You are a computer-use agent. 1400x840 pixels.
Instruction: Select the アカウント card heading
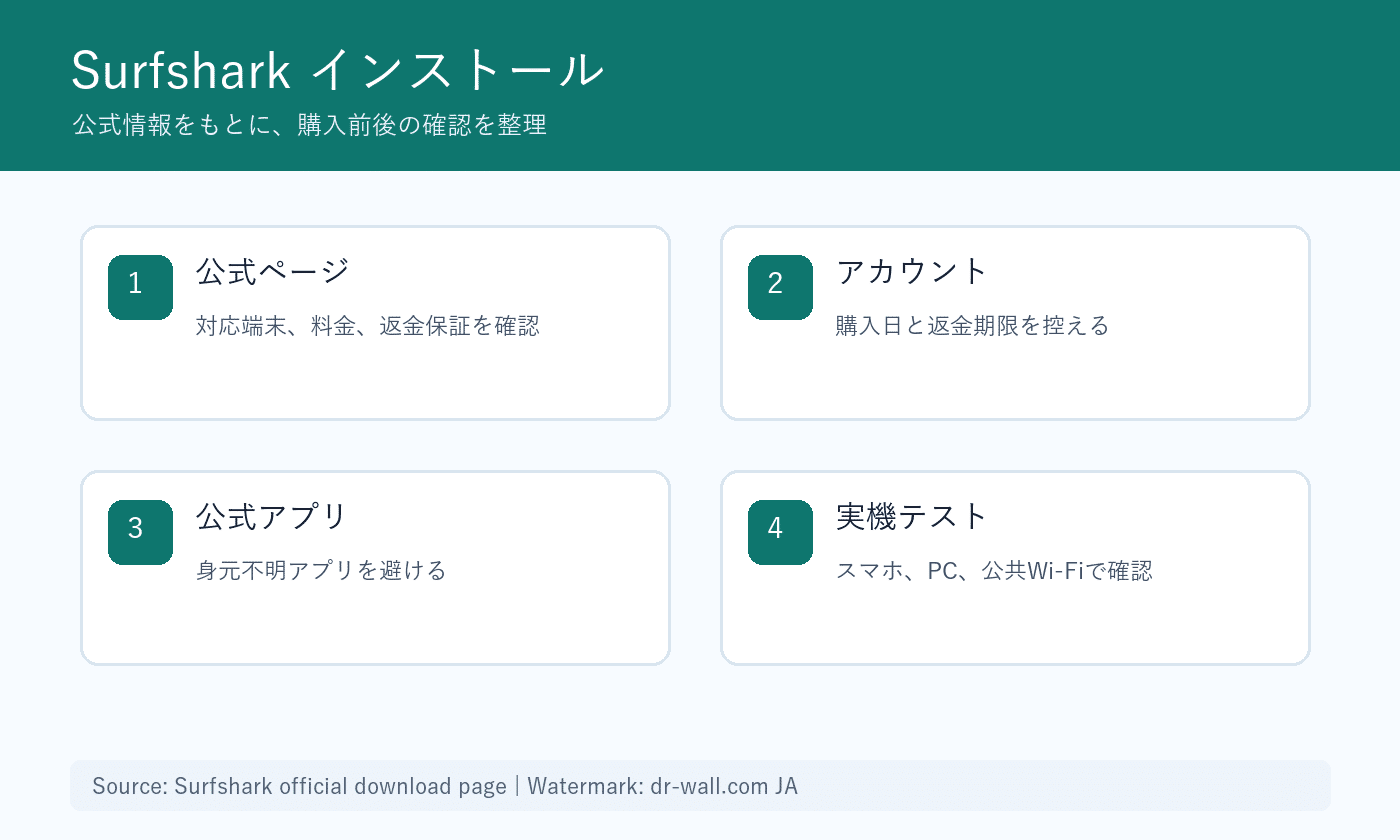pyautogui.click(x=912, y=271)
